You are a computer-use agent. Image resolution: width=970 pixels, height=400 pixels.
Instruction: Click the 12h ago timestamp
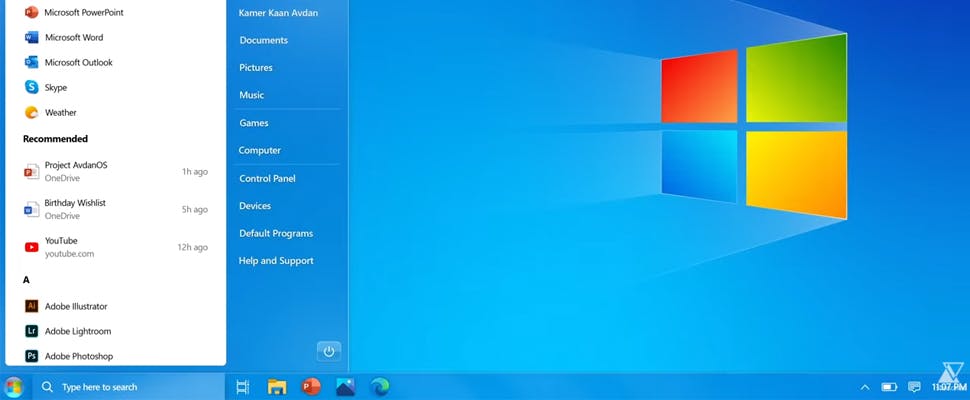click(192, 247)
